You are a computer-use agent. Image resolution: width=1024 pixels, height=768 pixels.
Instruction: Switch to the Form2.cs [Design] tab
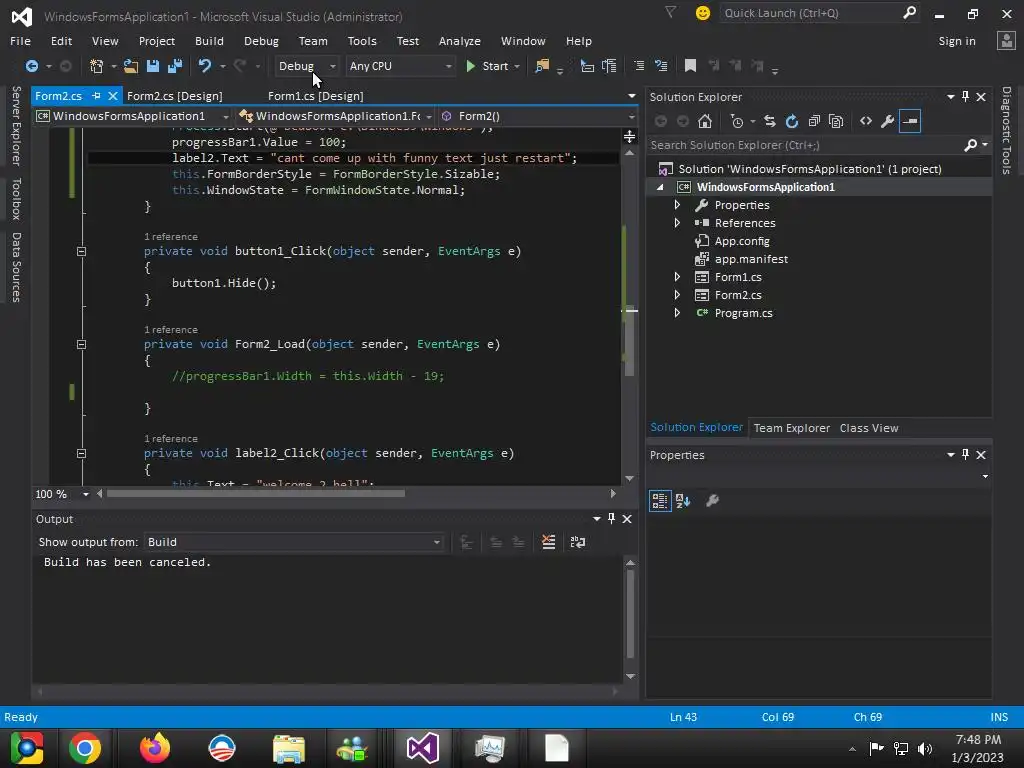174,96
